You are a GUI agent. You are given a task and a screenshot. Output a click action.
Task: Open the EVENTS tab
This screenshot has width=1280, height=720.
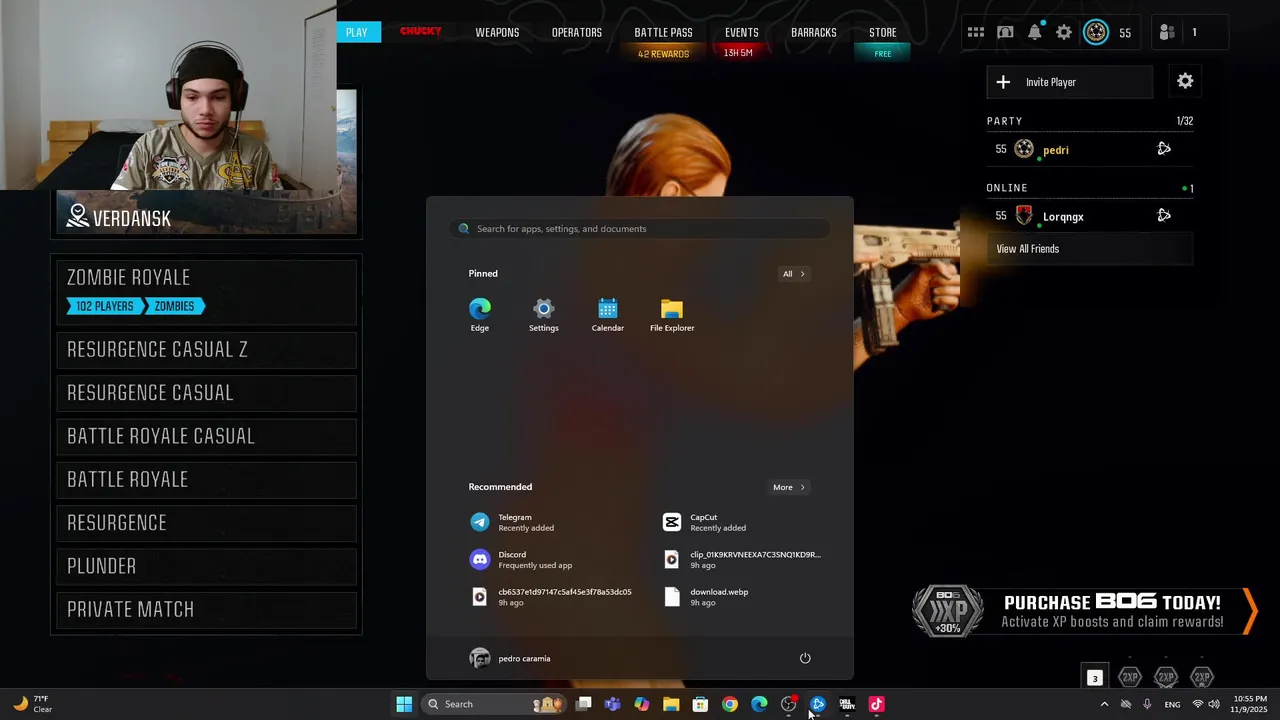click(x=741, y=33)
